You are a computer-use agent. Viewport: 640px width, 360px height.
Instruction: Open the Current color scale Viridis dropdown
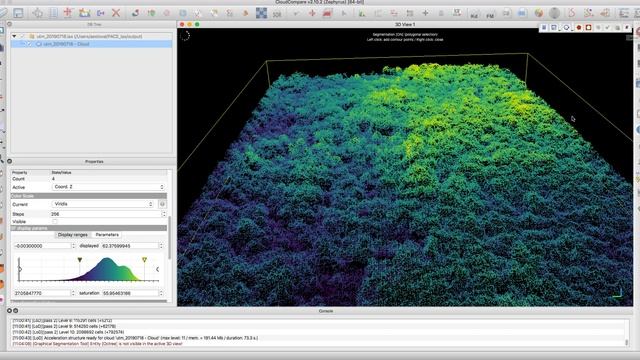tap(103, 204)
